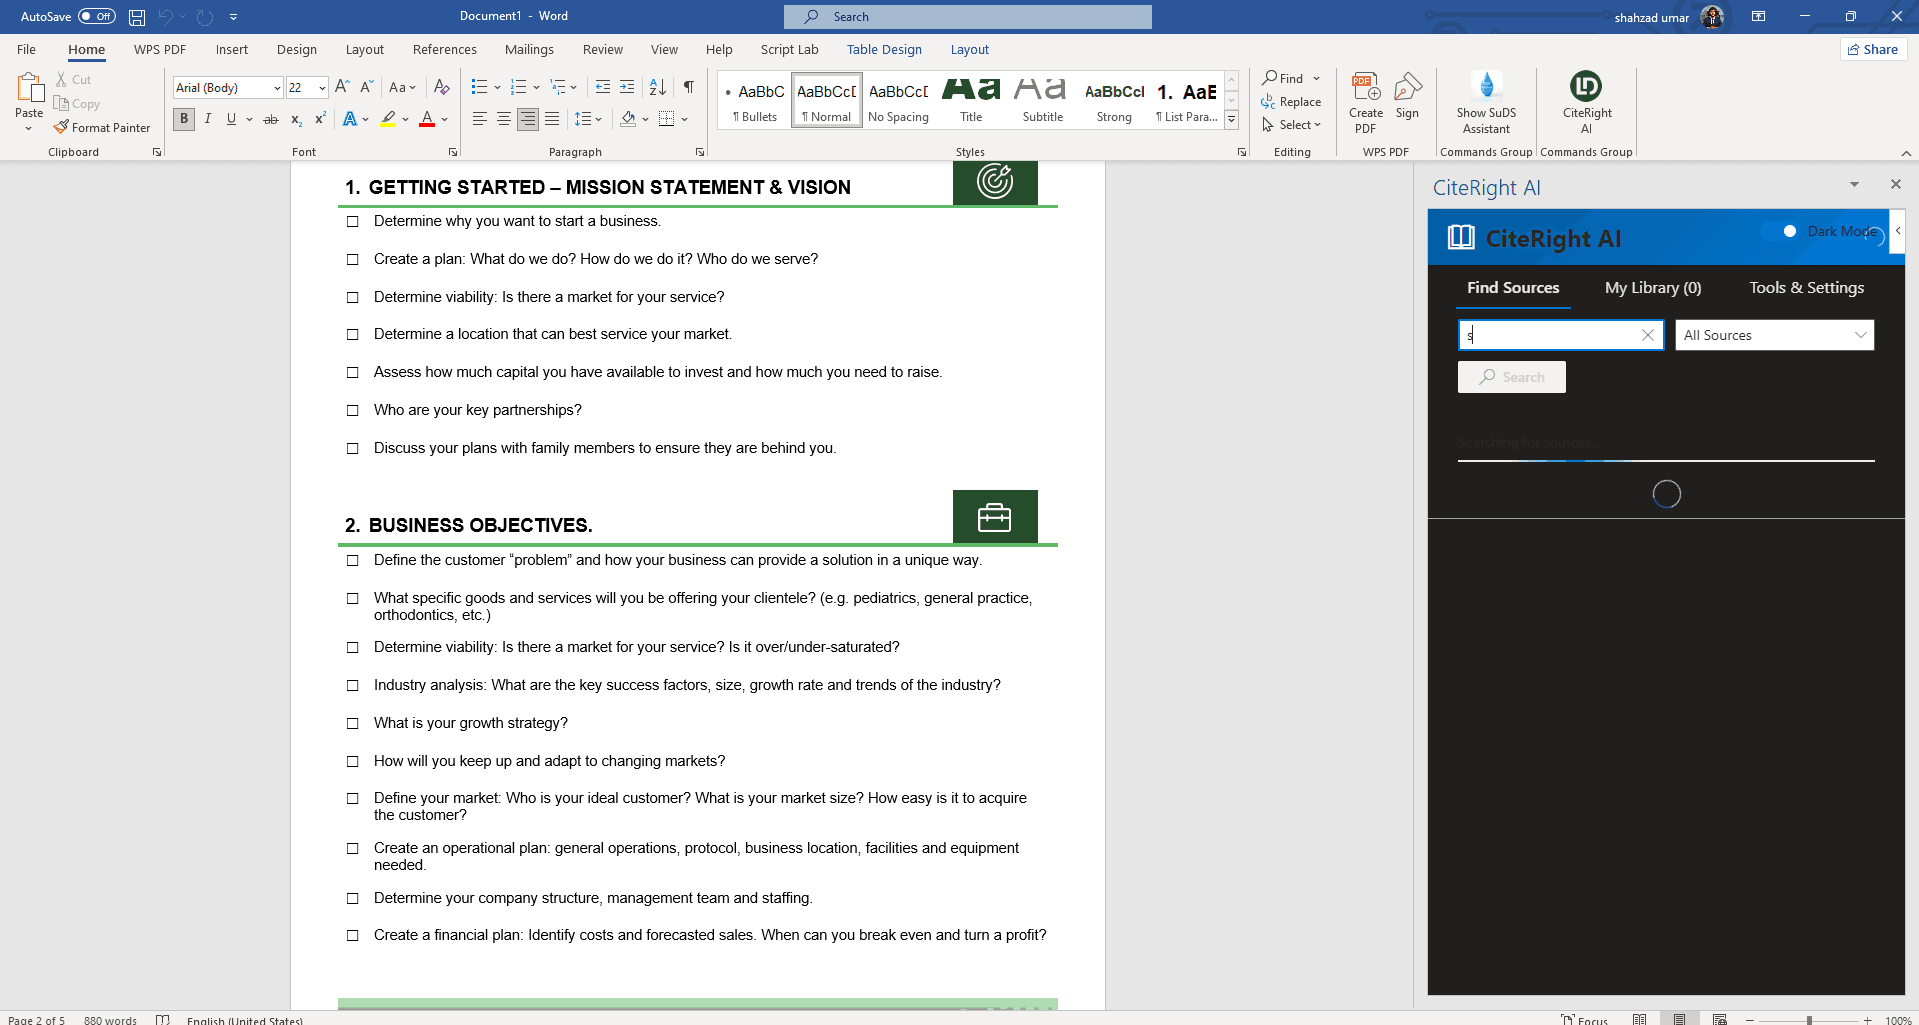
Task: Click the title bar Search box
Action: pyautogui.click(x=968, y=17)
